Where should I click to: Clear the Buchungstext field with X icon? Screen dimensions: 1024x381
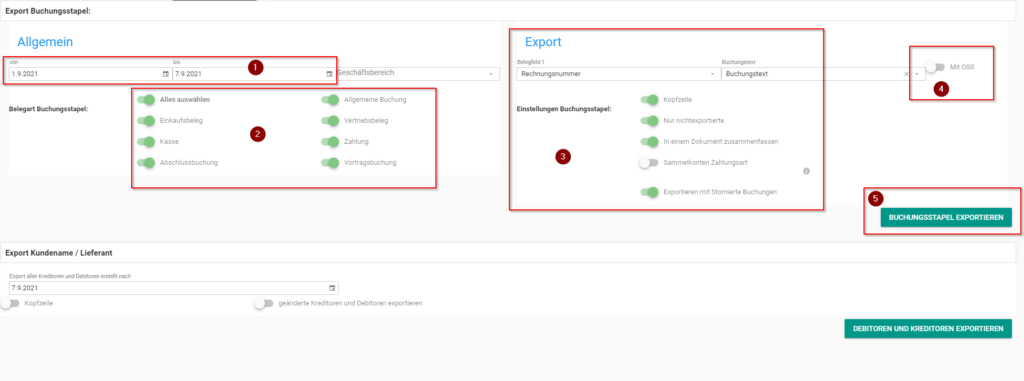click(x=906, y=75)
